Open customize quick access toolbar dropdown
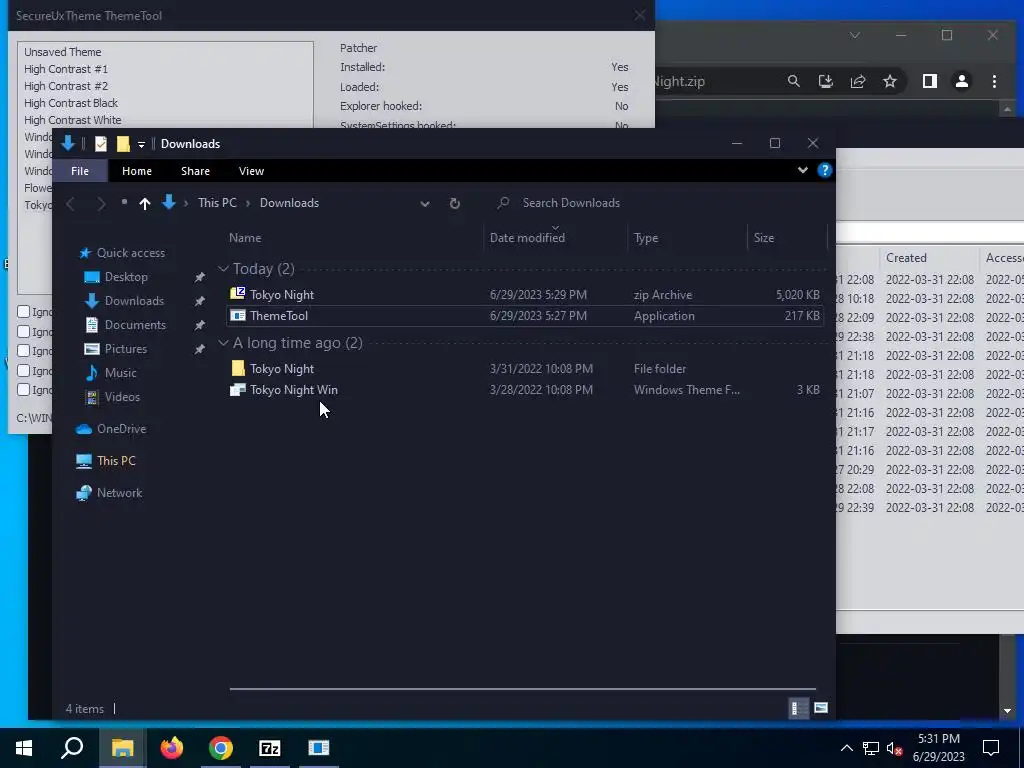Screen dimensions: 1024x768 point(141,144)
